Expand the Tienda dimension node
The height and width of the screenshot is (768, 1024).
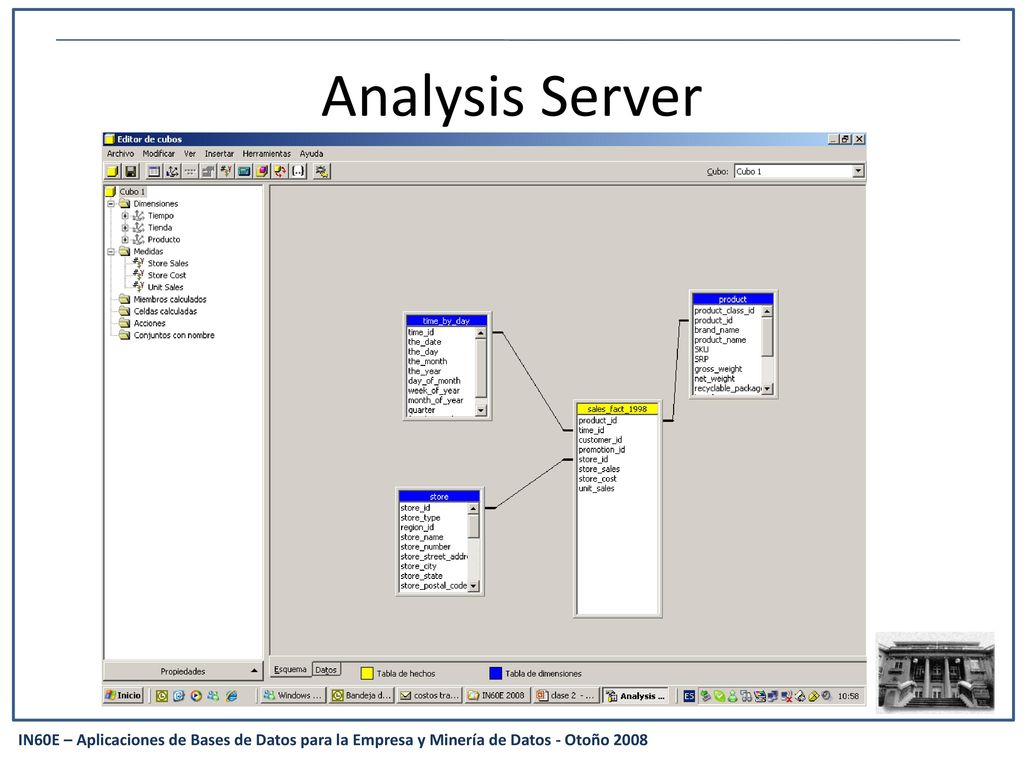pos(125,227)
